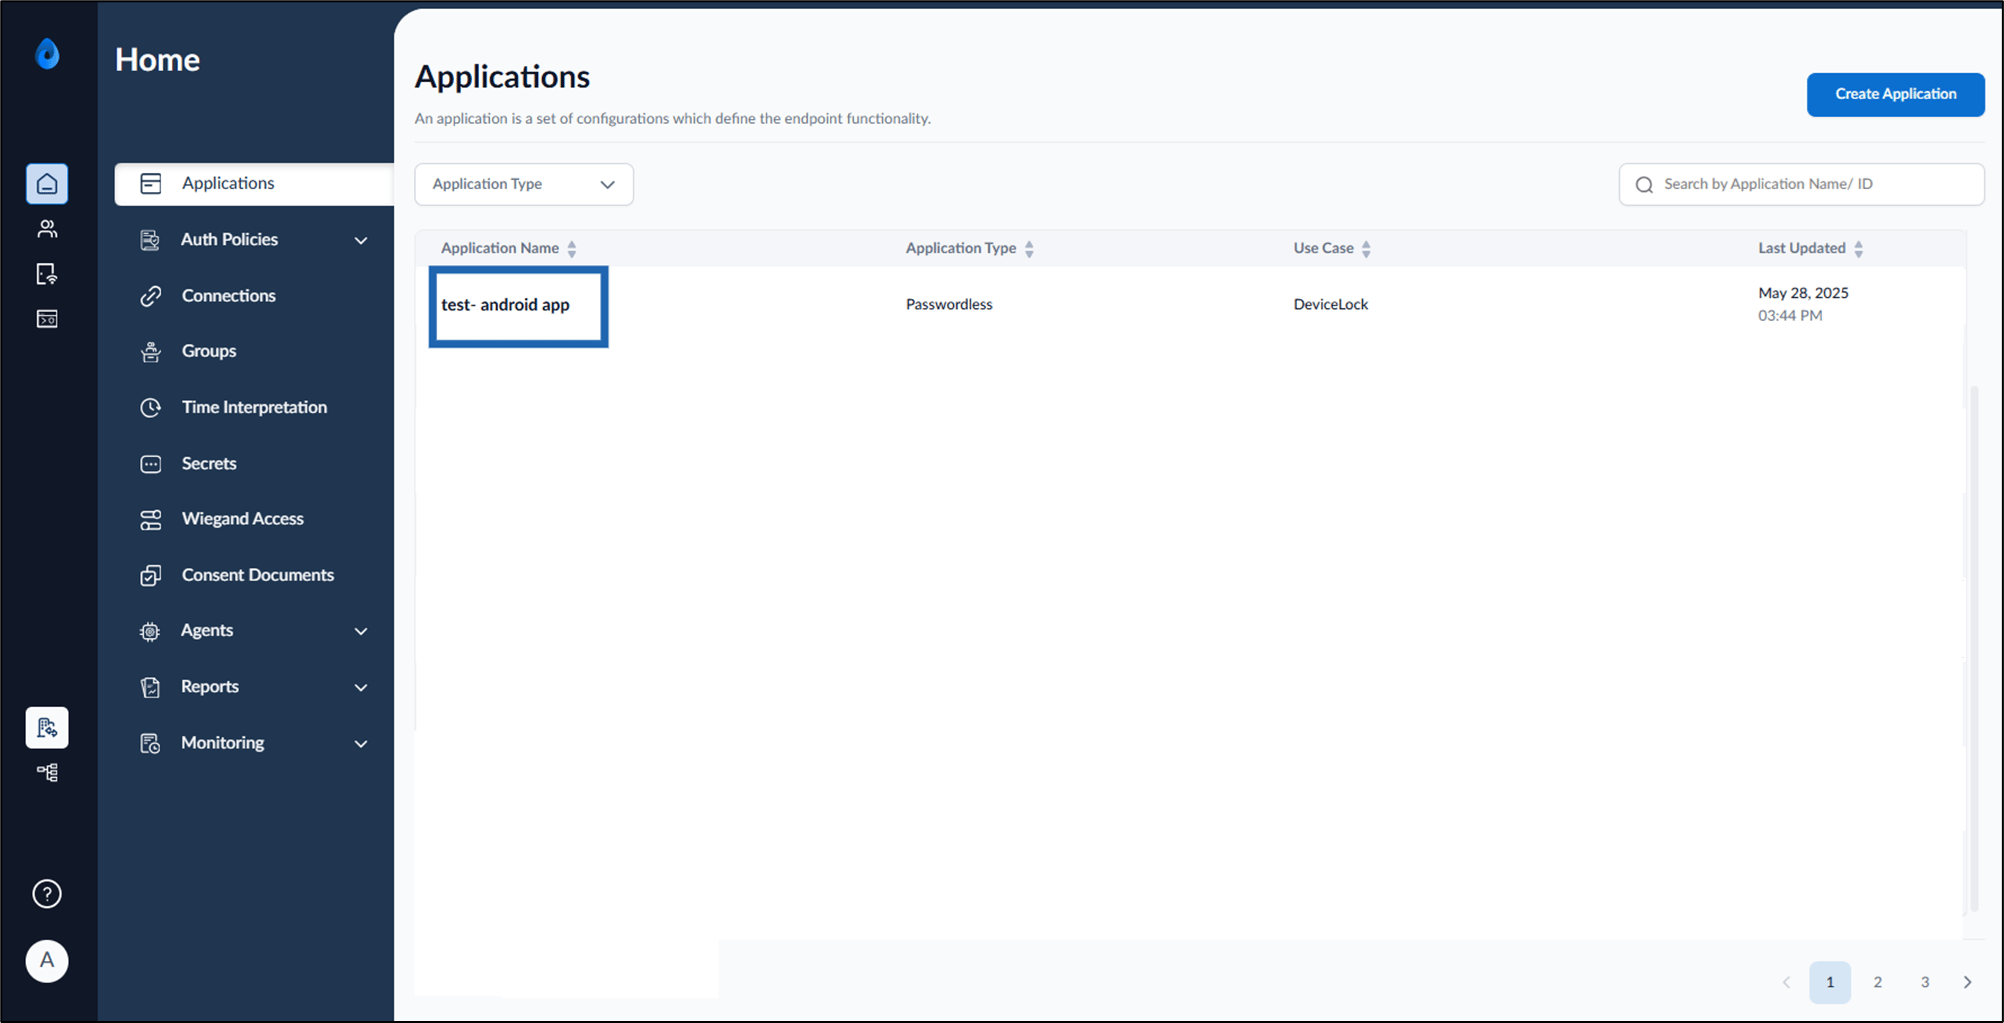Click the DeviceLock use case cell
Viewport: 2004px width, 1023px height.
coord(1330,304)
